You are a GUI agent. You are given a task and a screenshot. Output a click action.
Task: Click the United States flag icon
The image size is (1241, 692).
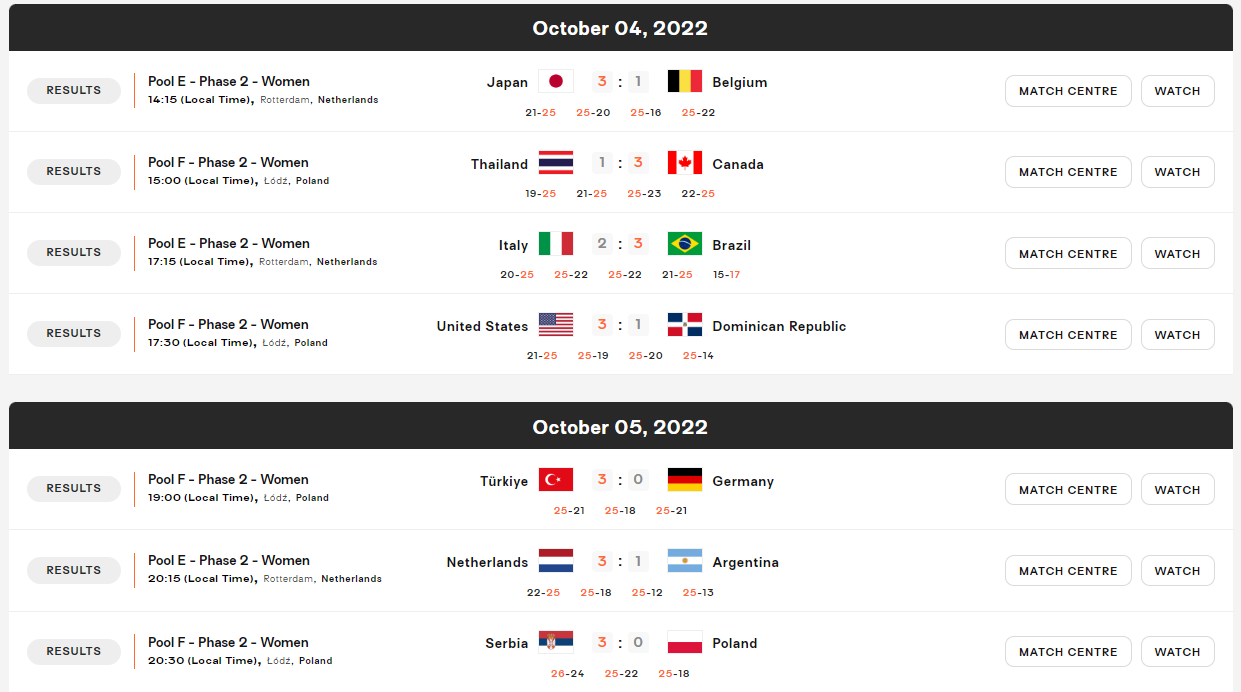(556, 325)
